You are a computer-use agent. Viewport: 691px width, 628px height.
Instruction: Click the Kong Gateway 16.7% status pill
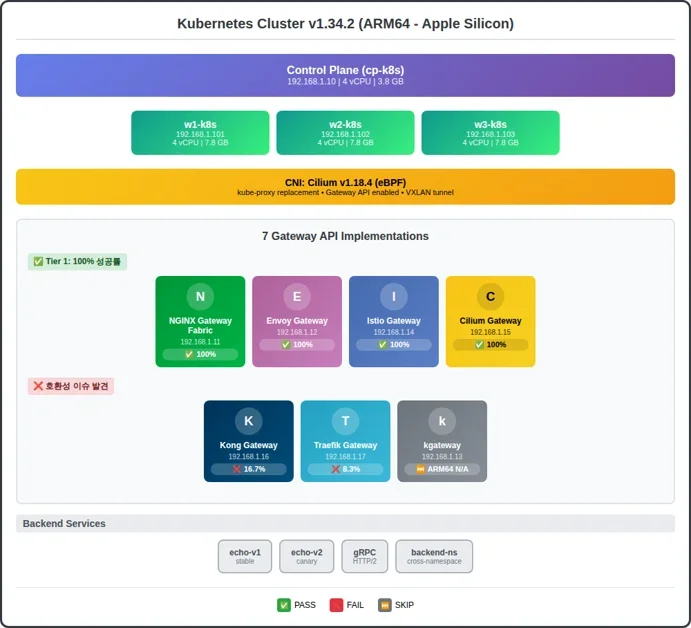249,469
